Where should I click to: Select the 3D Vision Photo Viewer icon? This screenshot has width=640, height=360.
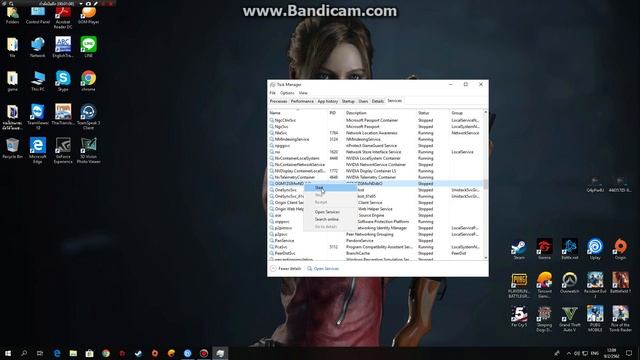click(88, 151)
